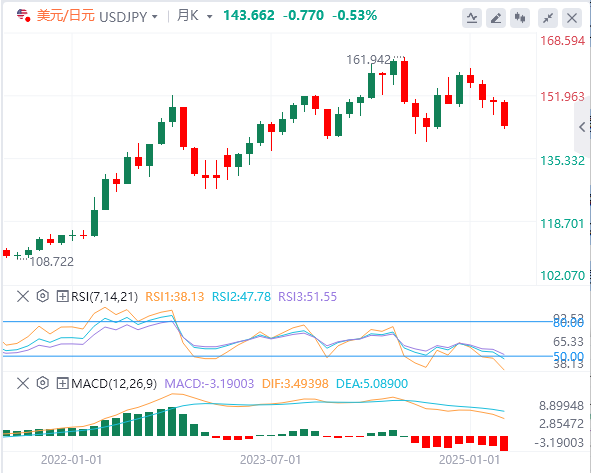Click the 102.070 price axis label
This screenshot has height=473, width=591.
(562, 276)
